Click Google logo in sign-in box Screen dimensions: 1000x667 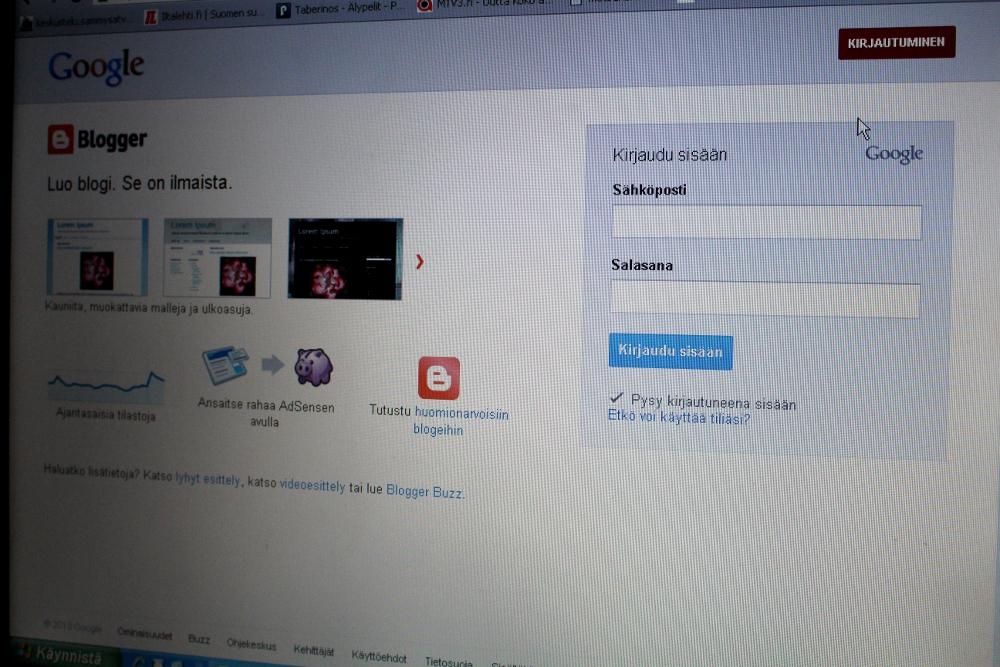coord(894,154)
